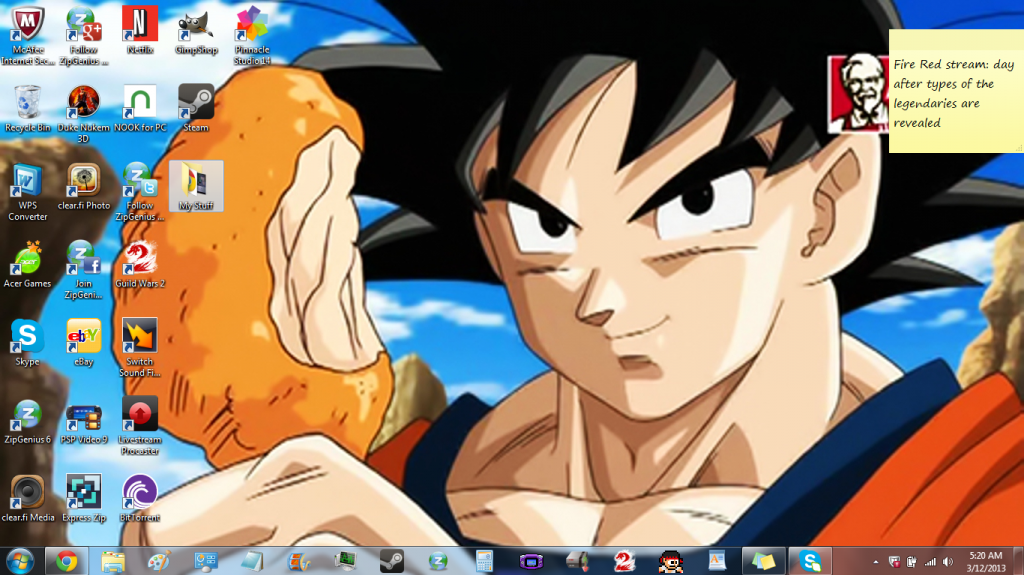
Task: Select the KFC Colonel Sanders picture
Action: (858, 94)
